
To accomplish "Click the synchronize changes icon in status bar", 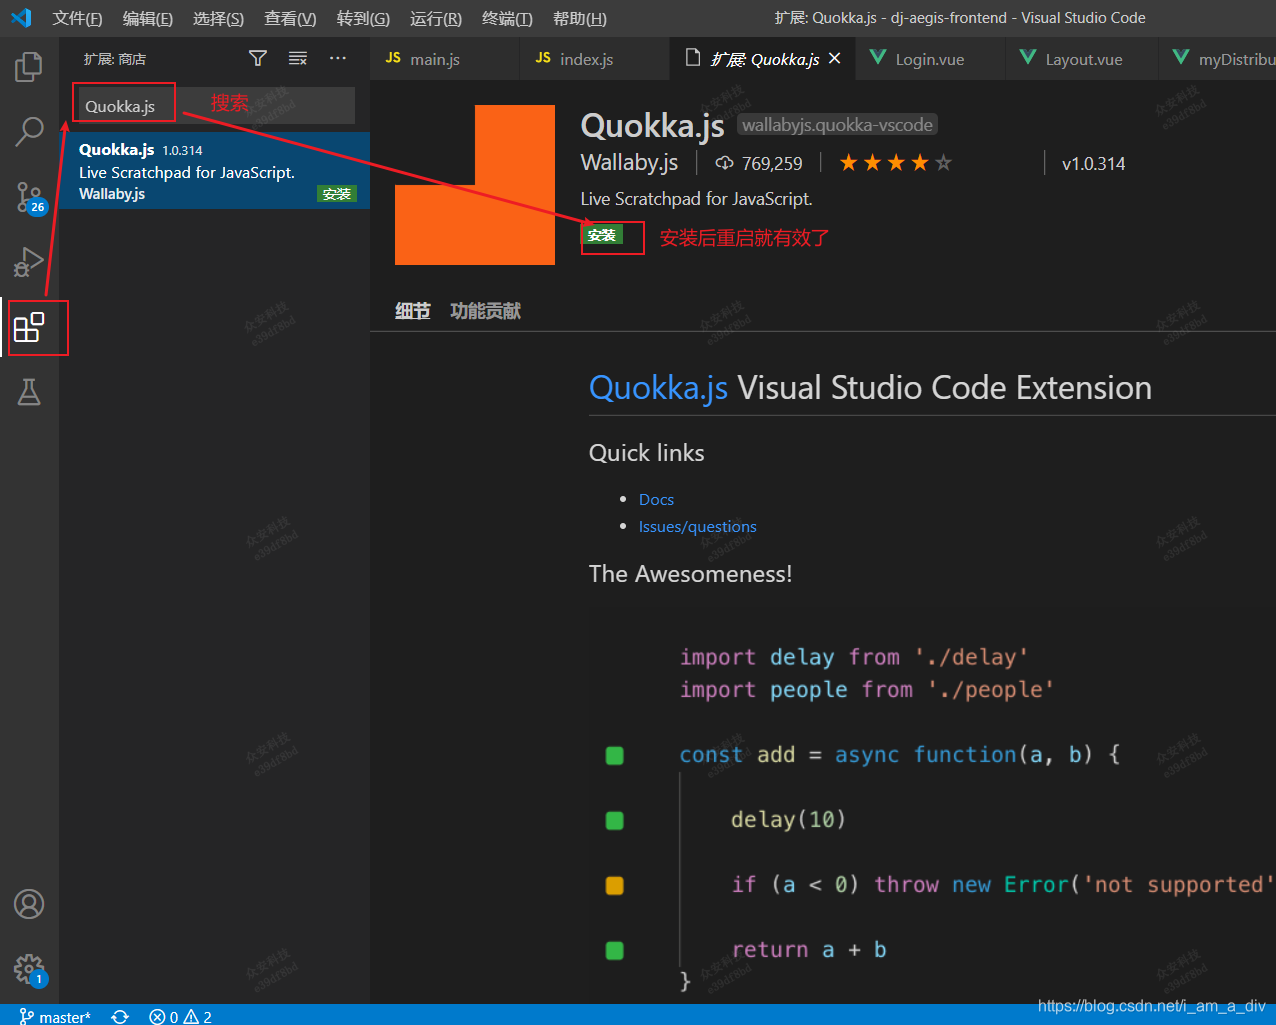I will (x=120, y=1016).
